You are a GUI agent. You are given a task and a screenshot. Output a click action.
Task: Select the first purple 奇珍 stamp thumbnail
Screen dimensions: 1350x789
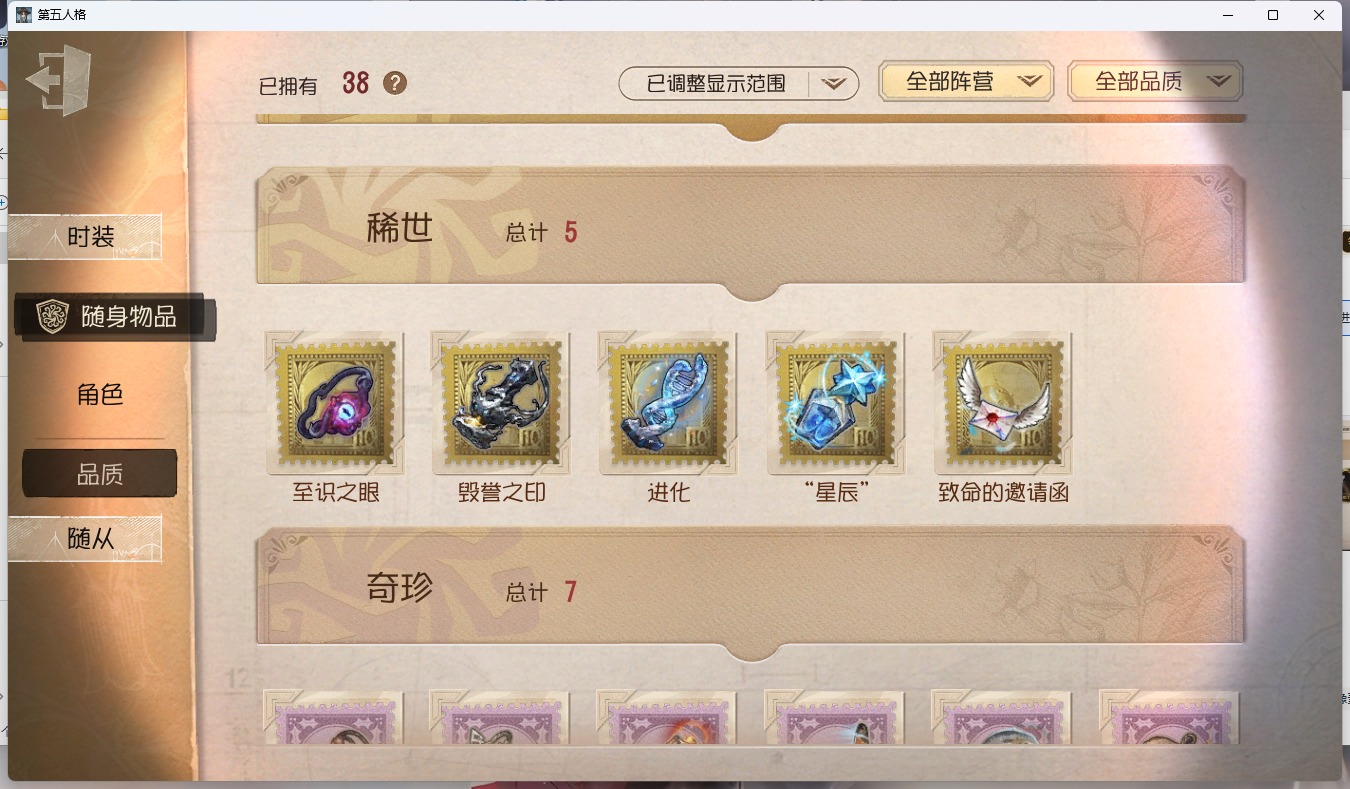[333, 717]
